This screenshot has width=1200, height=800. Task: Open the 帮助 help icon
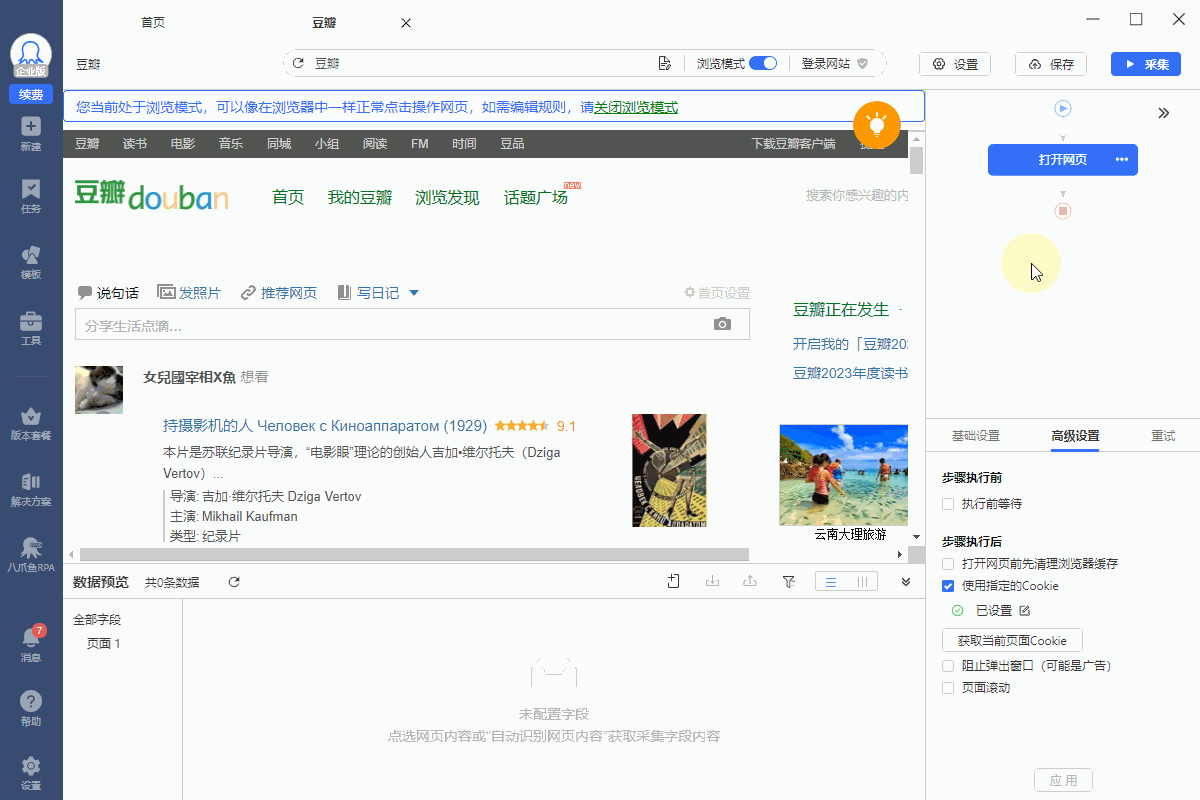[x=31, y=708]
